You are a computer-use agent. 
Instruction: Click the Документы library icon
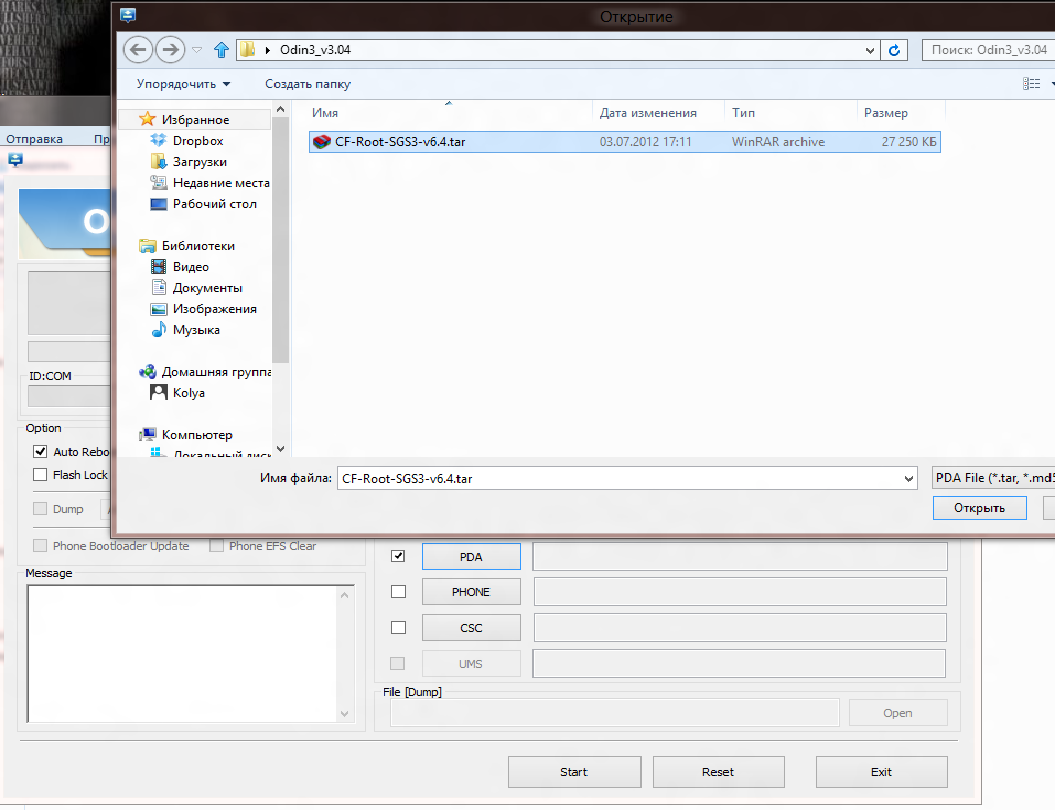pos(158,287)
